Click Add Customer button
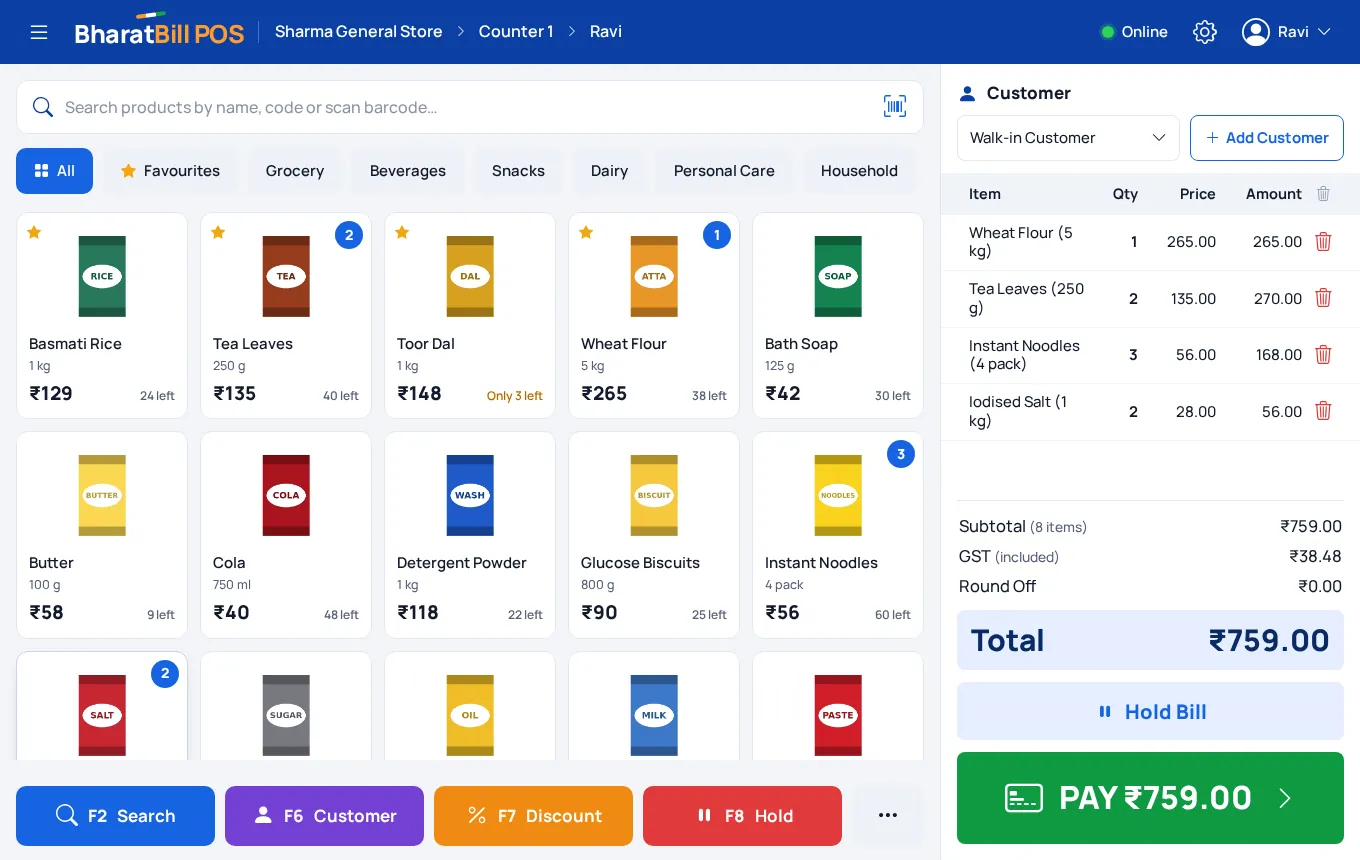This screenshot has width=1360, height=860. (1267, 138)
